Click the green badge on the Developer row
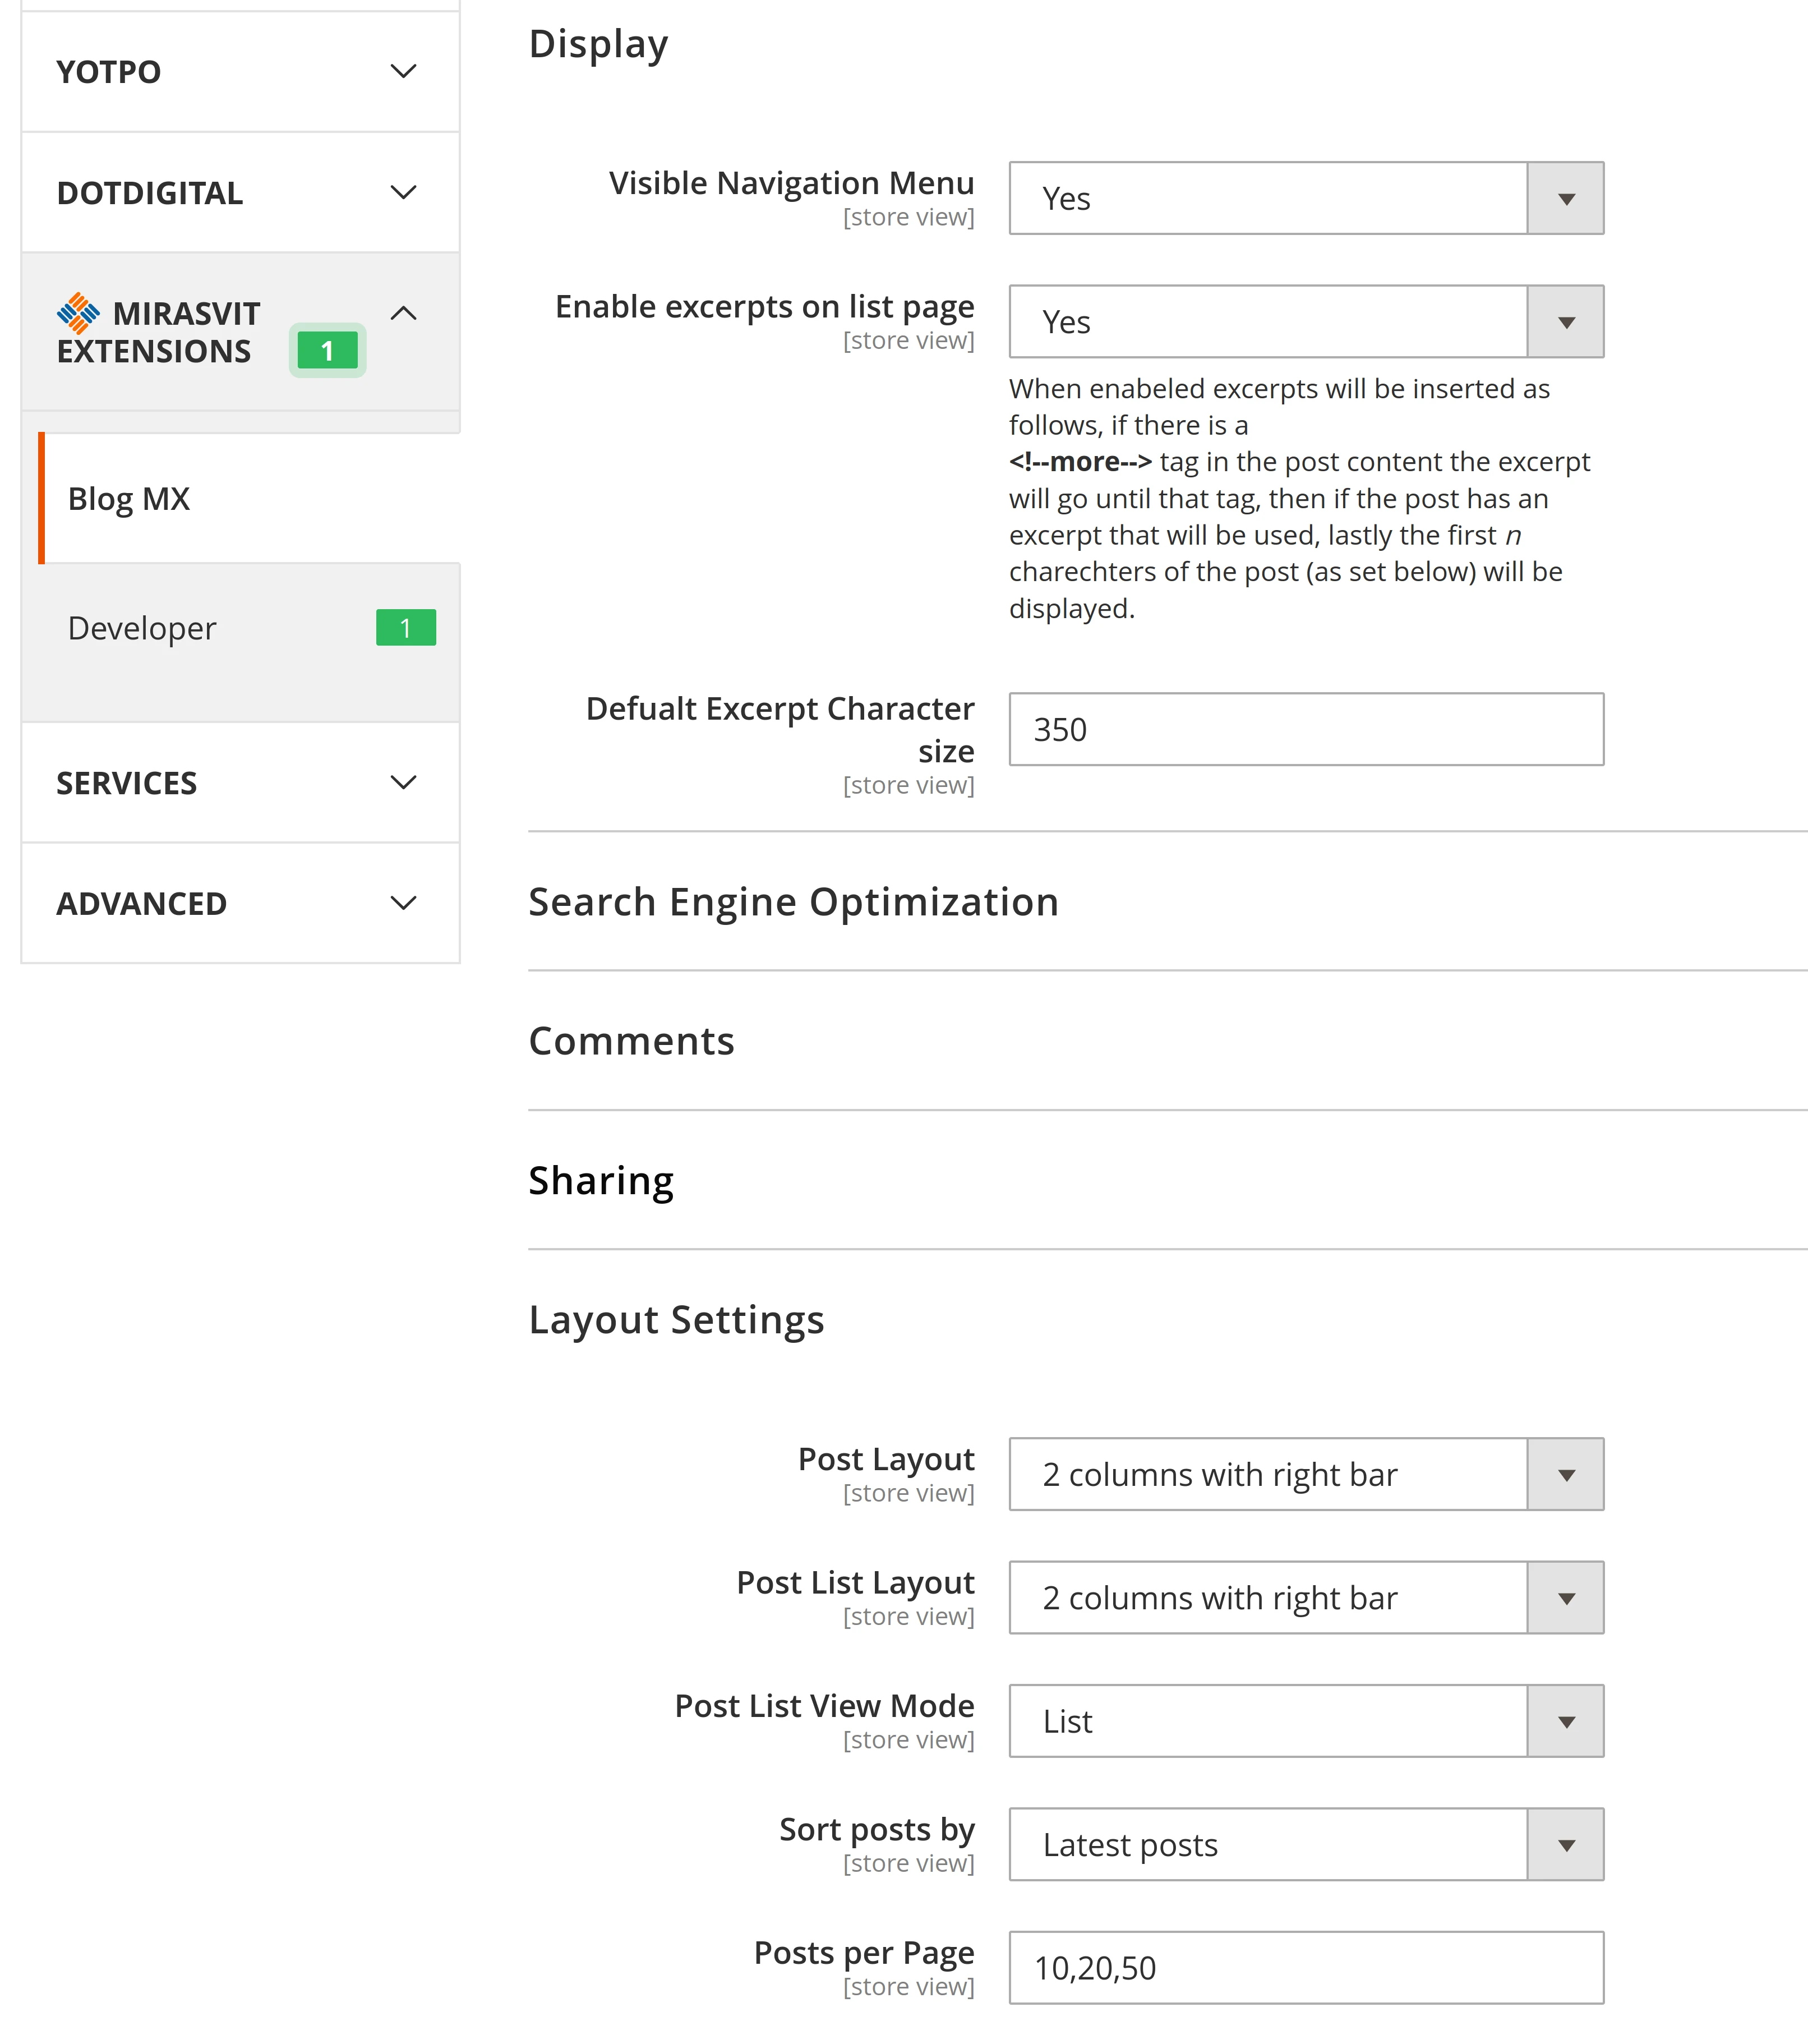The height and width of the screenshot is (2044, 1808). [406, 628]
